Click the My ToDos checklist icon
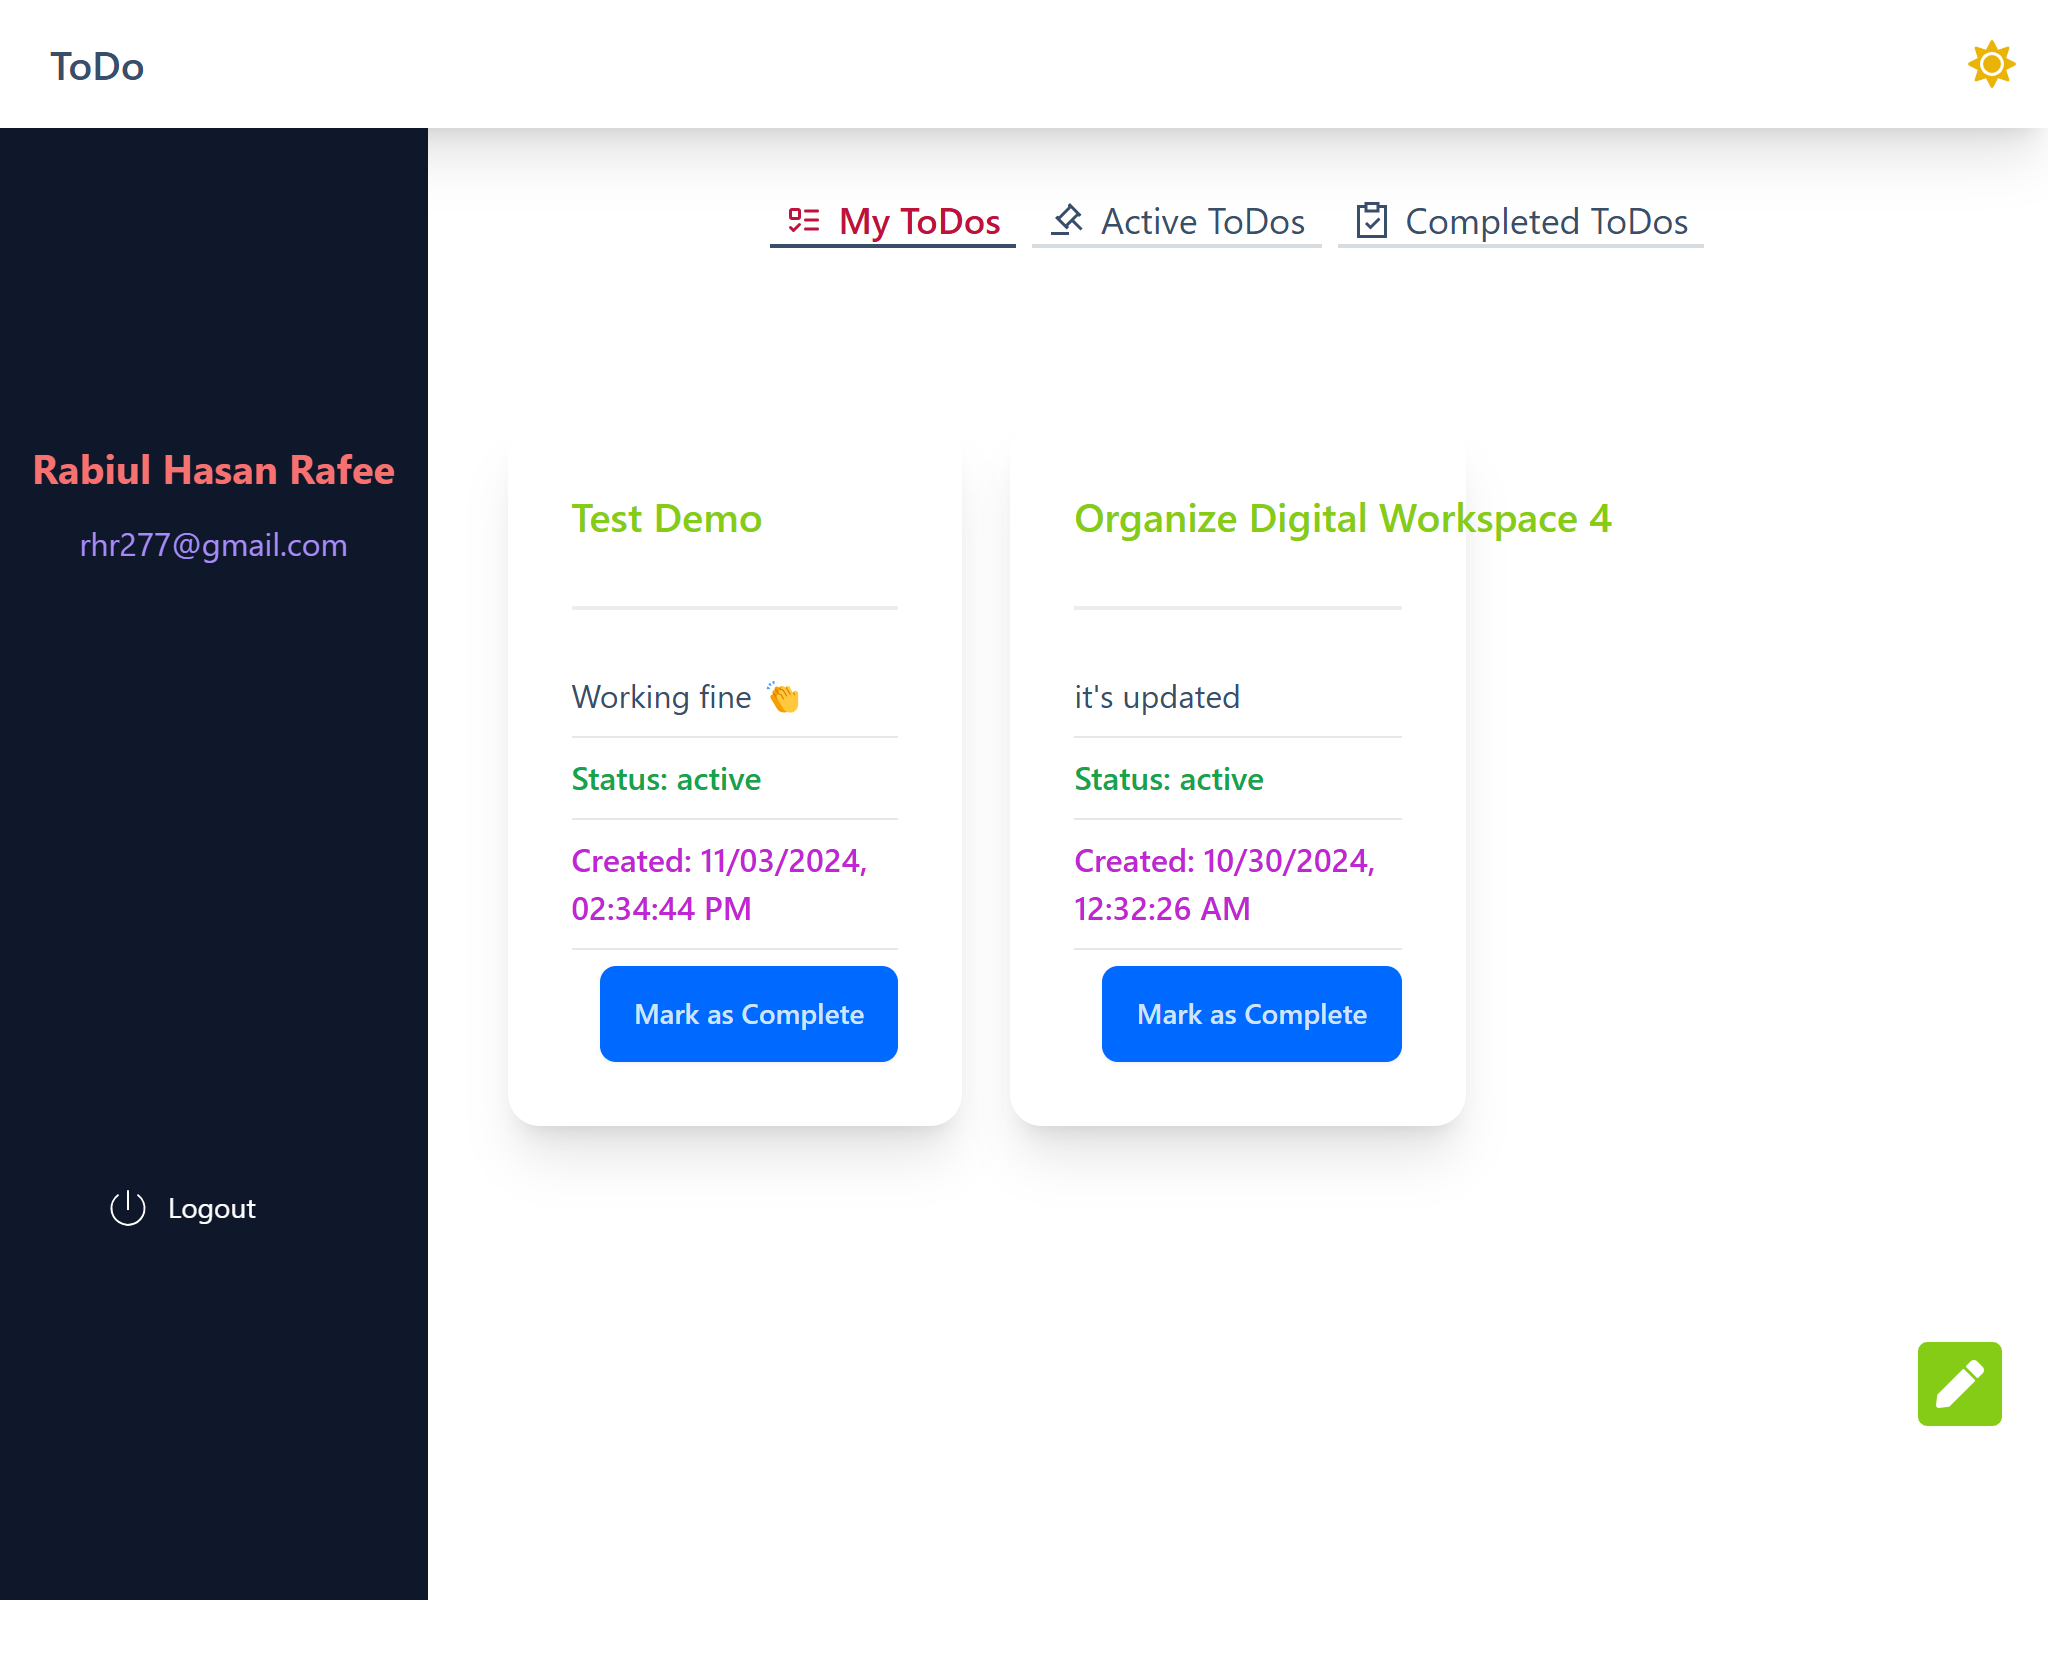 coord(803,220)
